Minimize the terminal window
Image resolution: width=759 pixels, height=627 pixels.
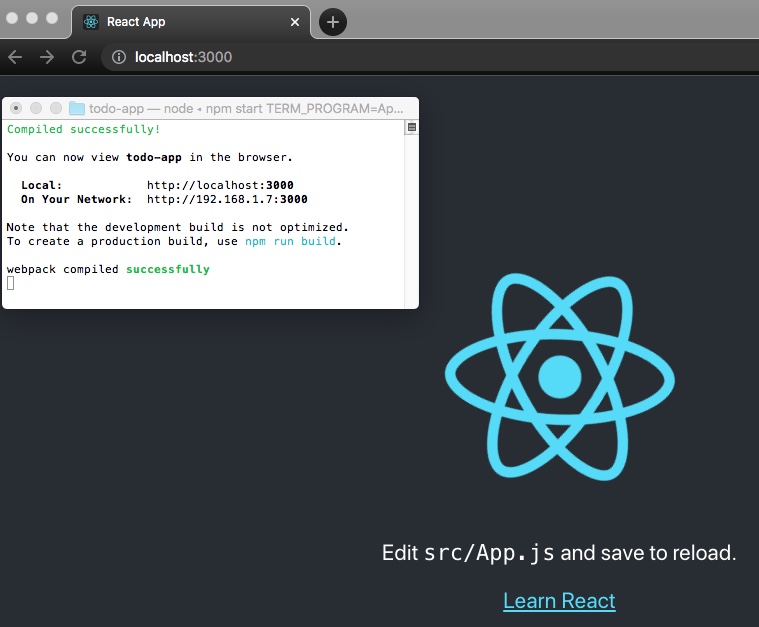point(36,108)
